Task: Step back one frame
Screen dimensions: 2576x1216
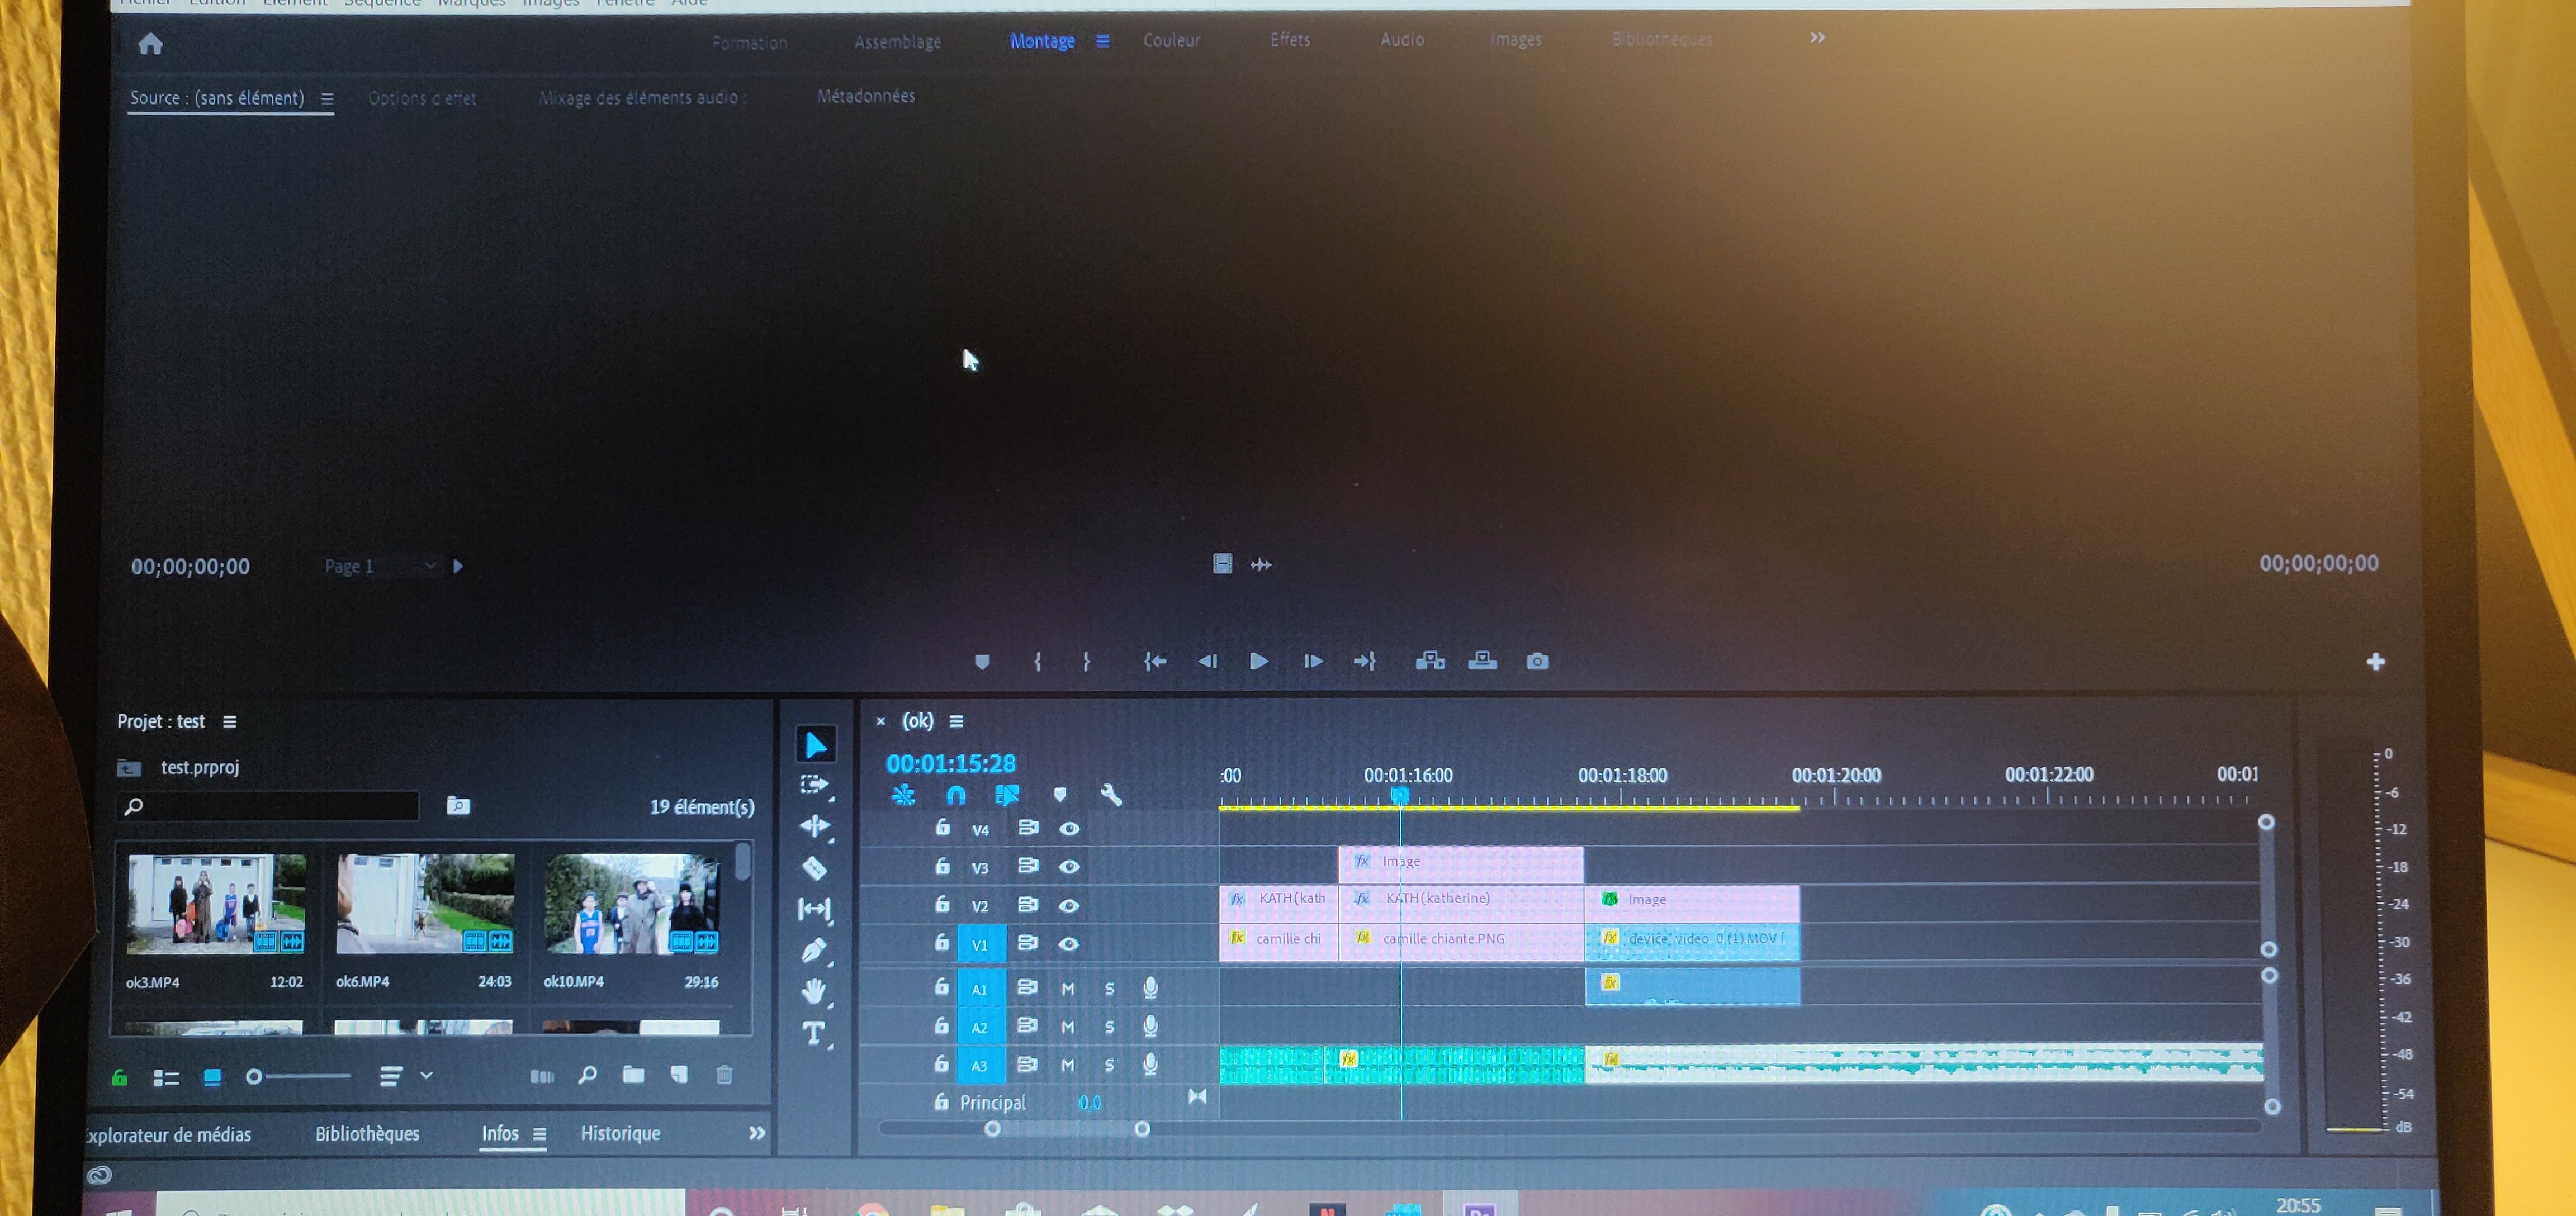Action: (x=1207, y=661)
